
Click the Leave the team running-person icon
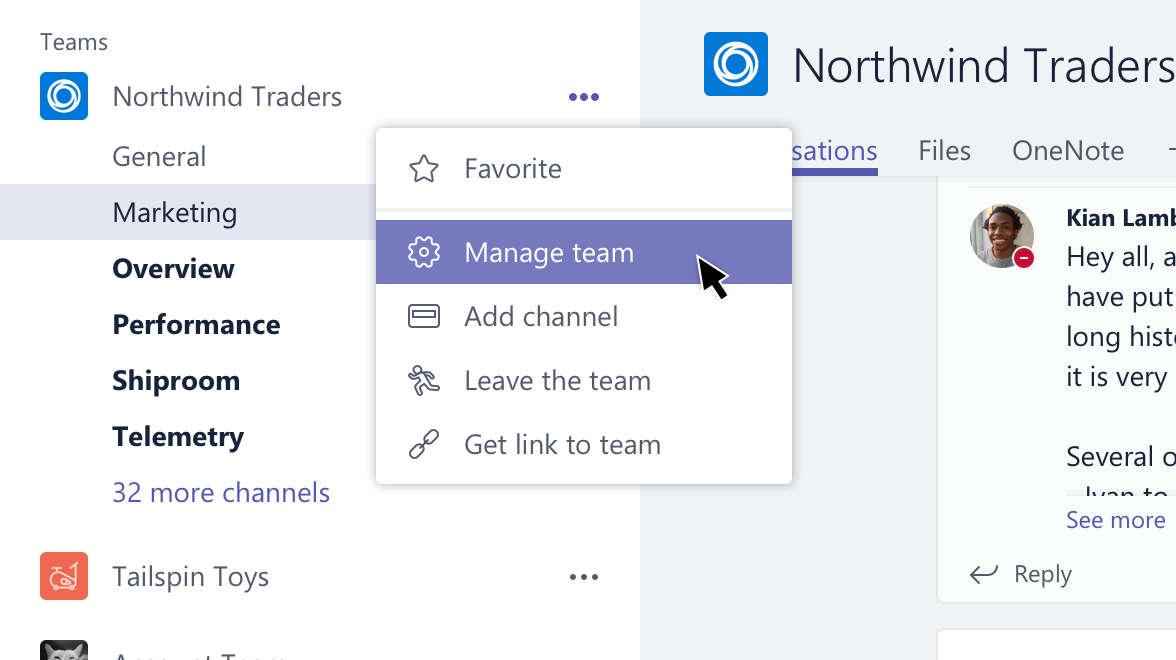tap(424, 380)
